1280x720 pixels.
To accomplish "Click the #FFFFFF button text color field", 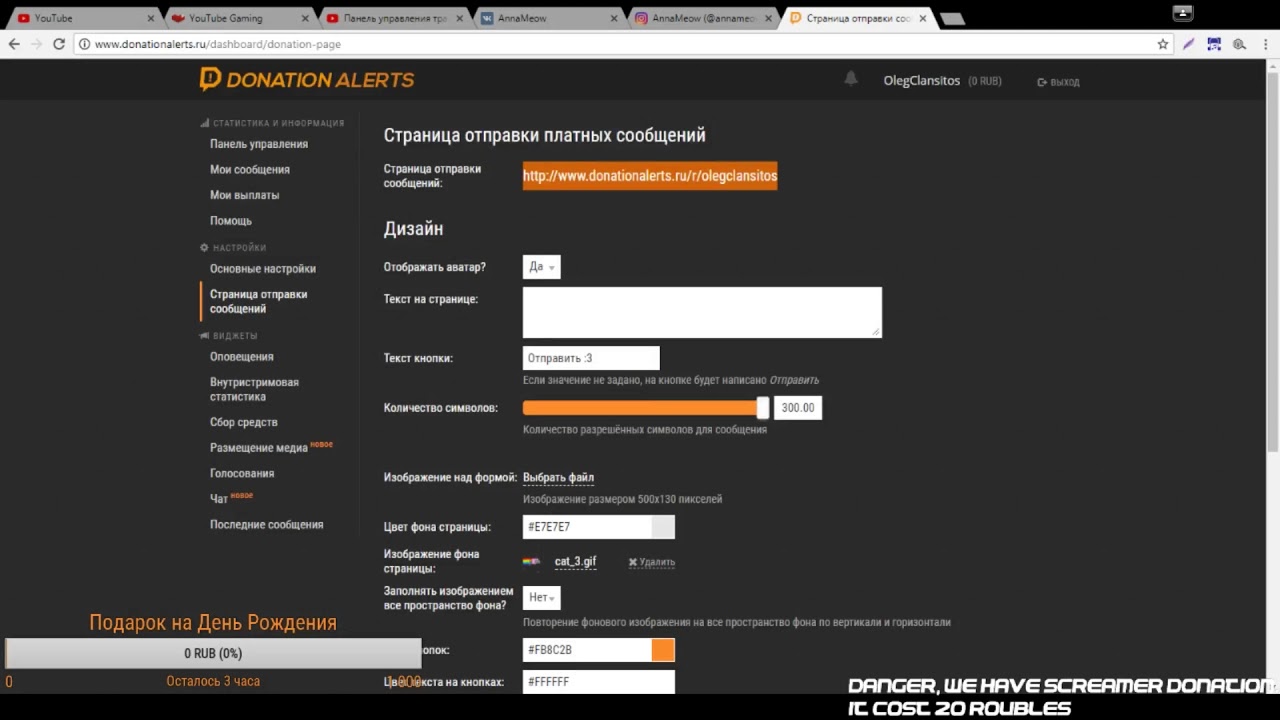I will (598, 682).
